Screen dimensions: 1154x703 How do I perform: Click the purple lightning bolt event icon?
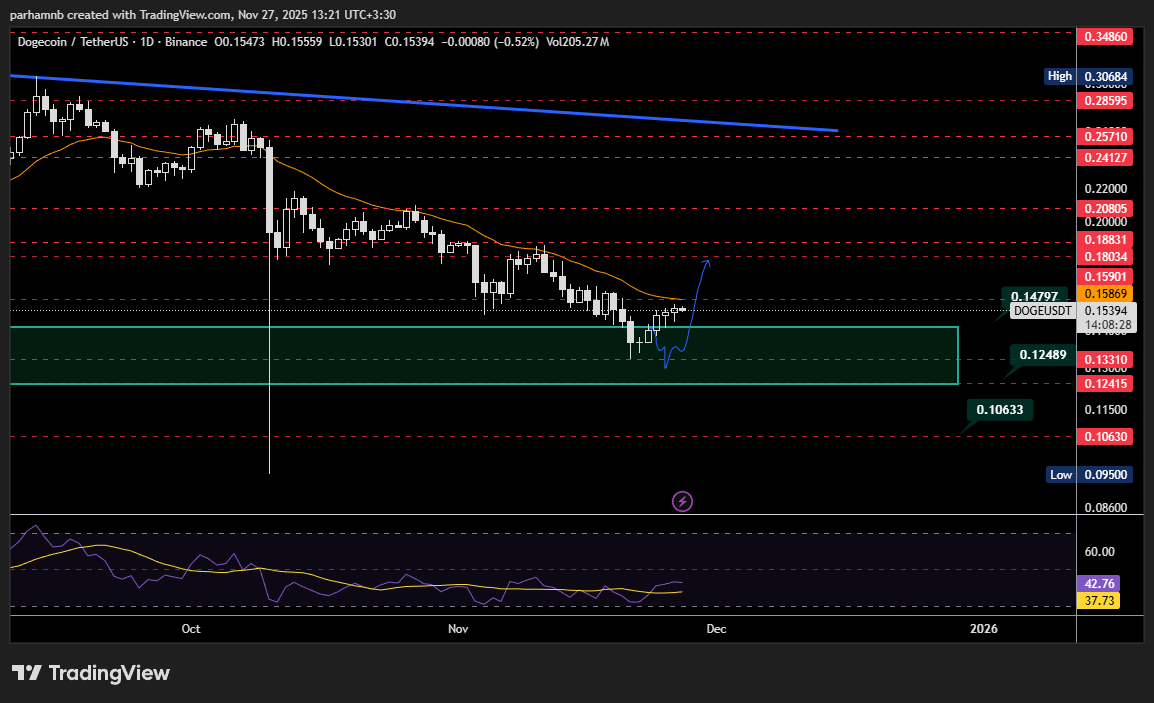(x=683, y=501)
